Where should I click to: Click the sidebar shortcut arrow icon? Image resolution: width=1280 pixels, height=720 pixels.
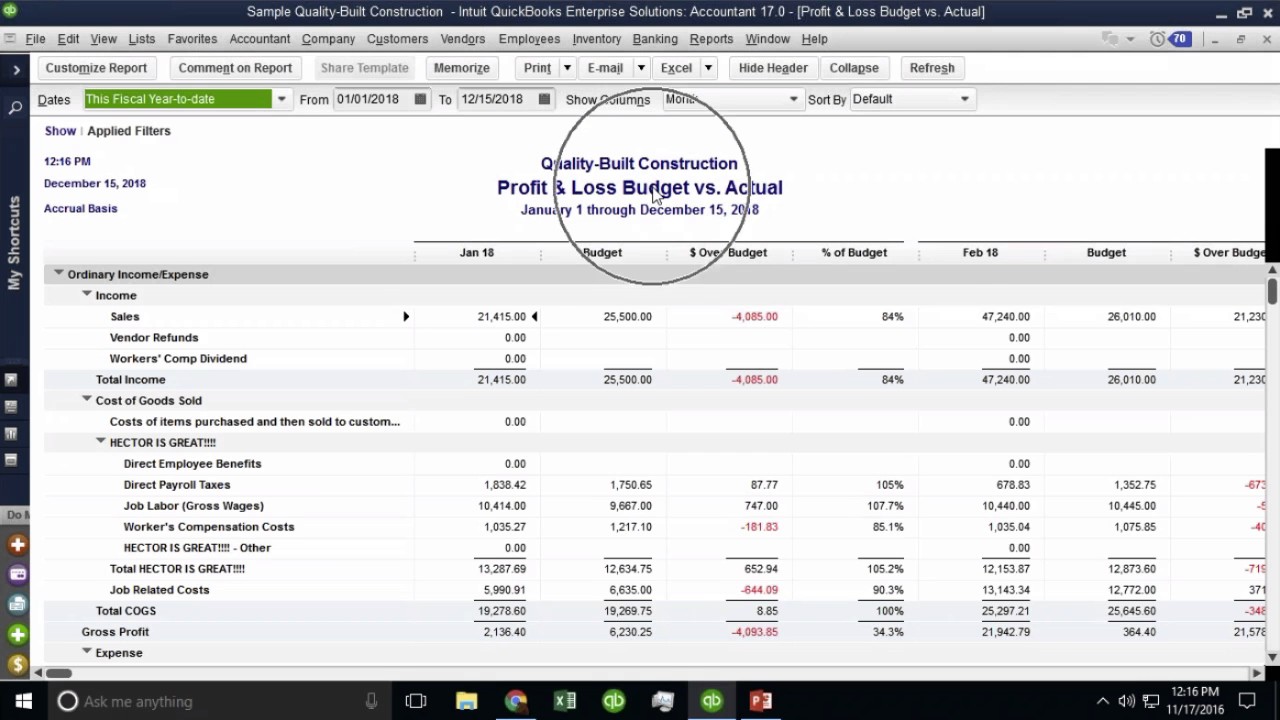pyautogui.click(x=11, y=380)
